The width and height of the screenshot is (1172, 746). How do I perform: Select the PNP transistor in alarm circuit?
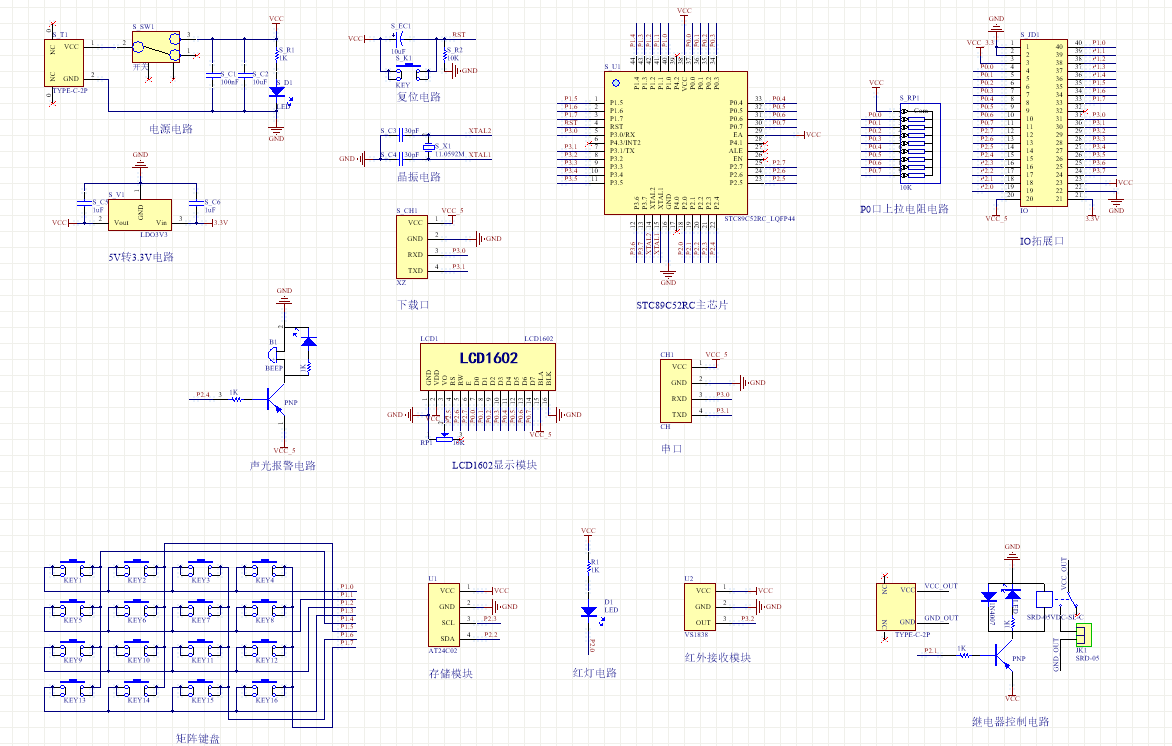pyautogui.click(x=275, y=399)
